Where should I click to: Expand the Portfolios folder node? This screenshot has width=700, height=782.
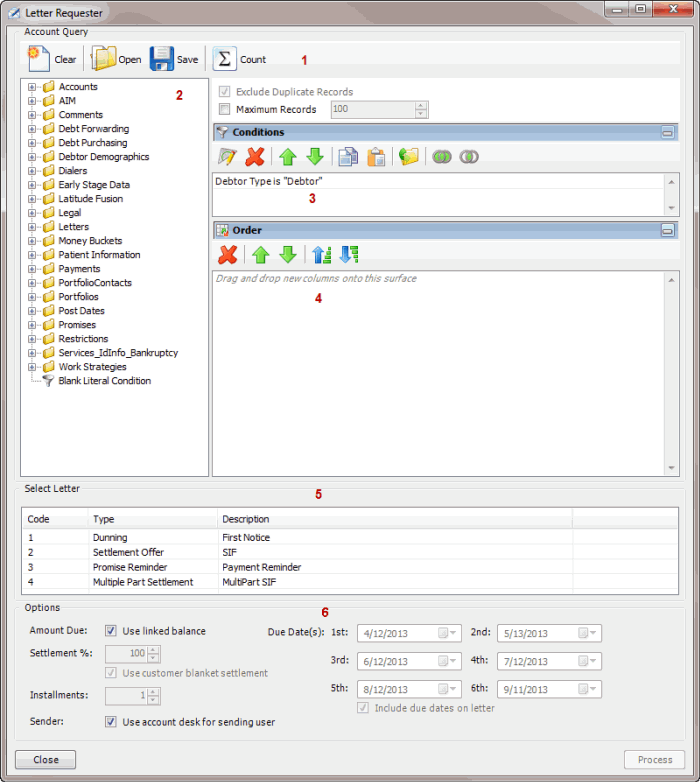(32, 297)
